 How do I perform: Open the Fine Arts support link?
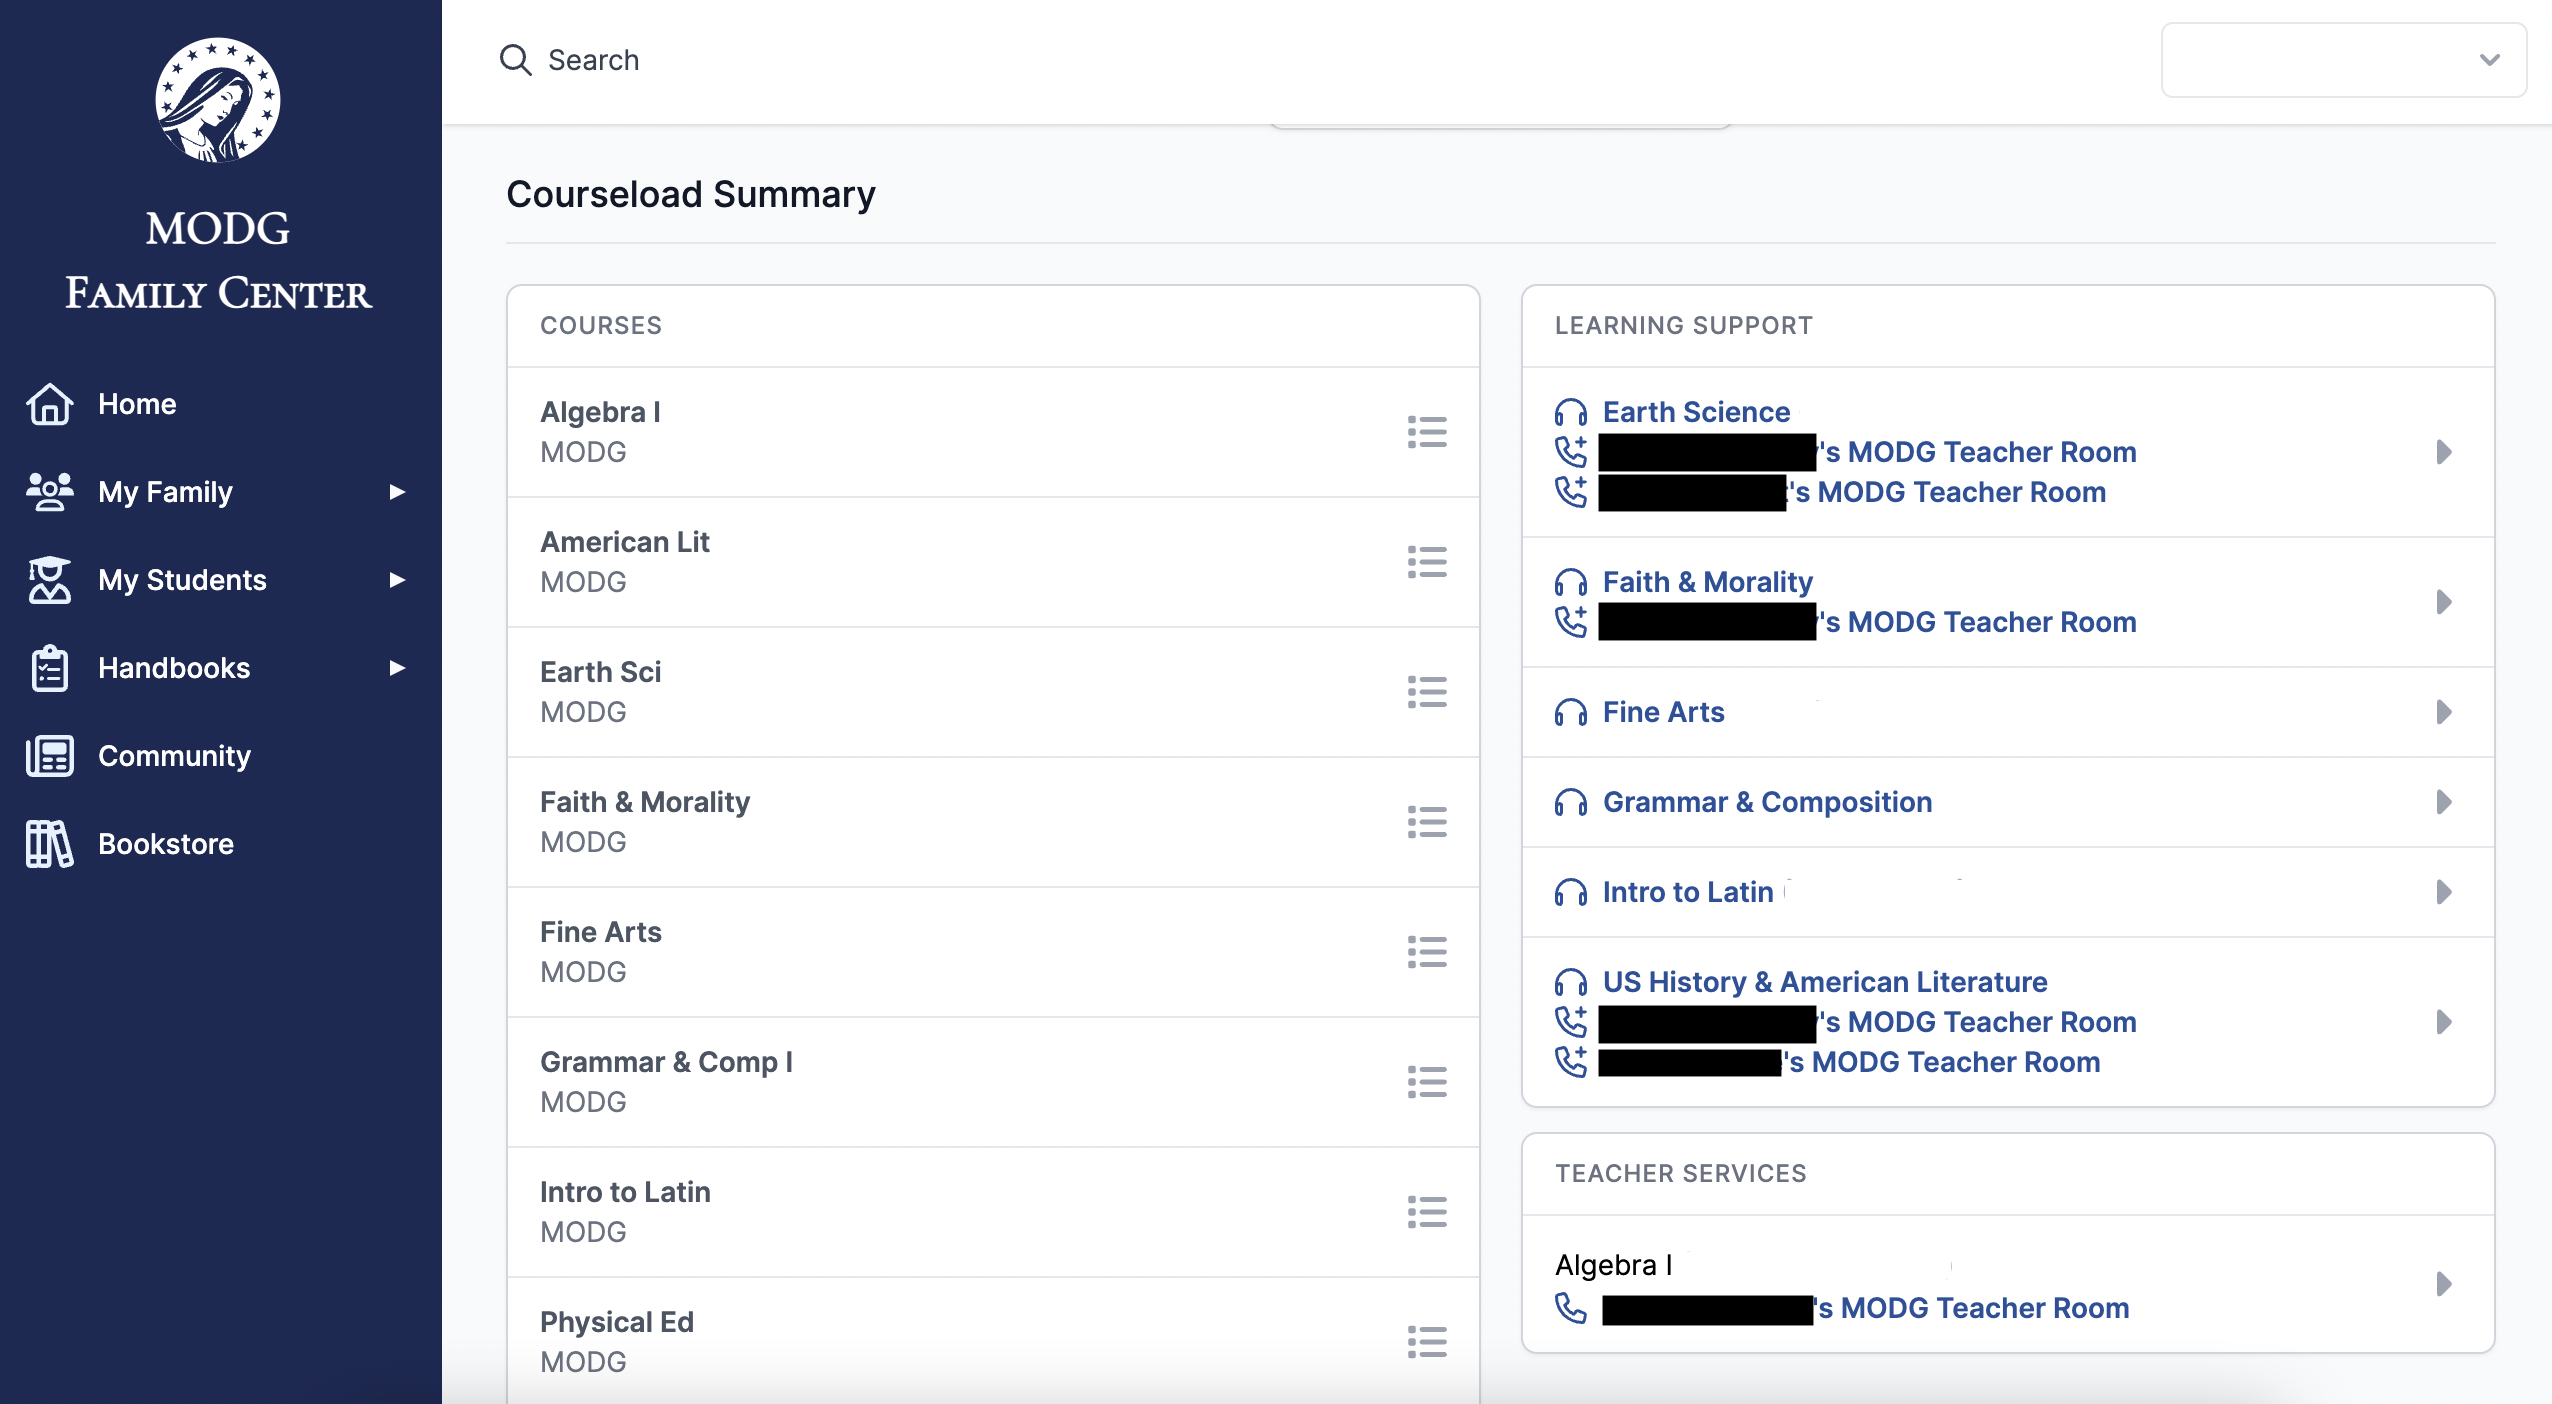pos(1663,712)
